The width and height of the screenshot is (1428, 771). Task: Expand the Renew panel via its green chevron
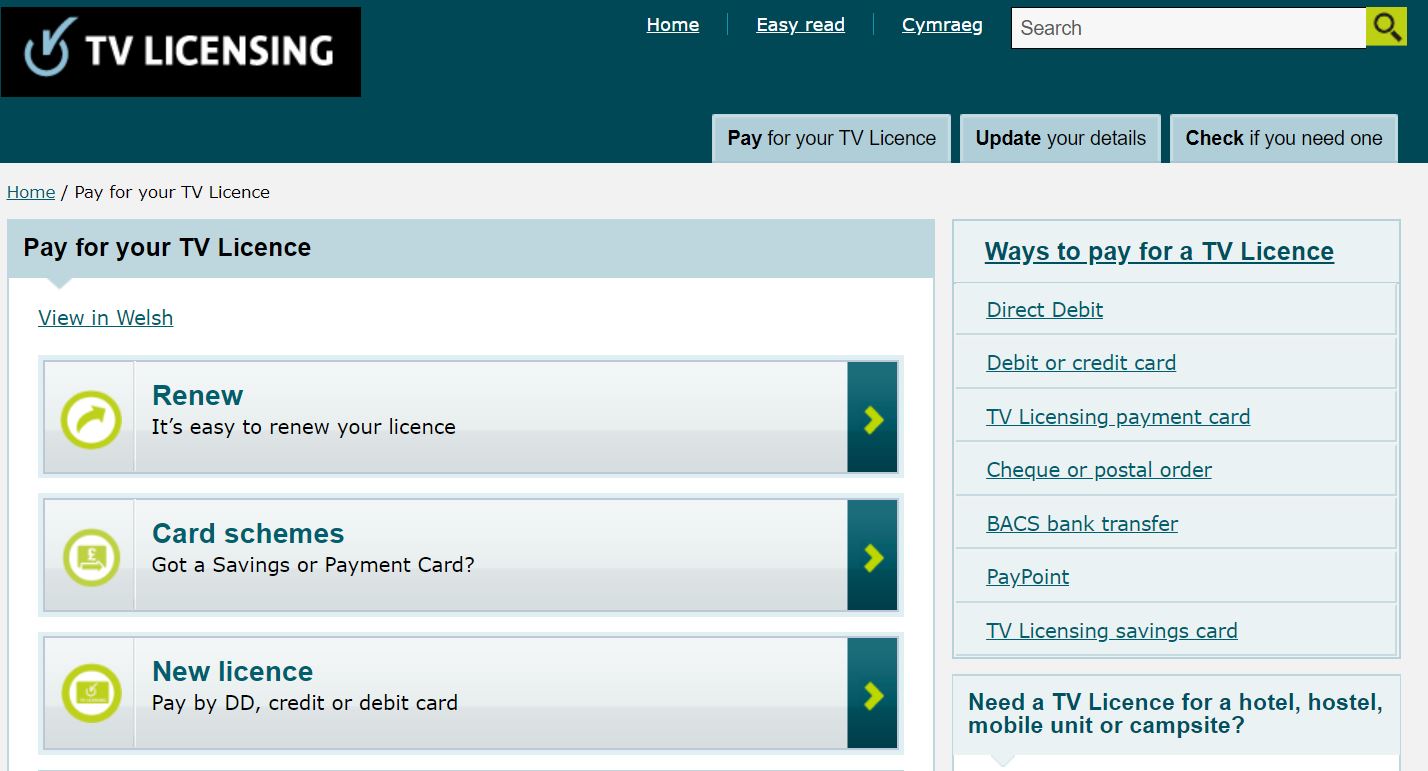pyautogui.click(x=871, y=417)
